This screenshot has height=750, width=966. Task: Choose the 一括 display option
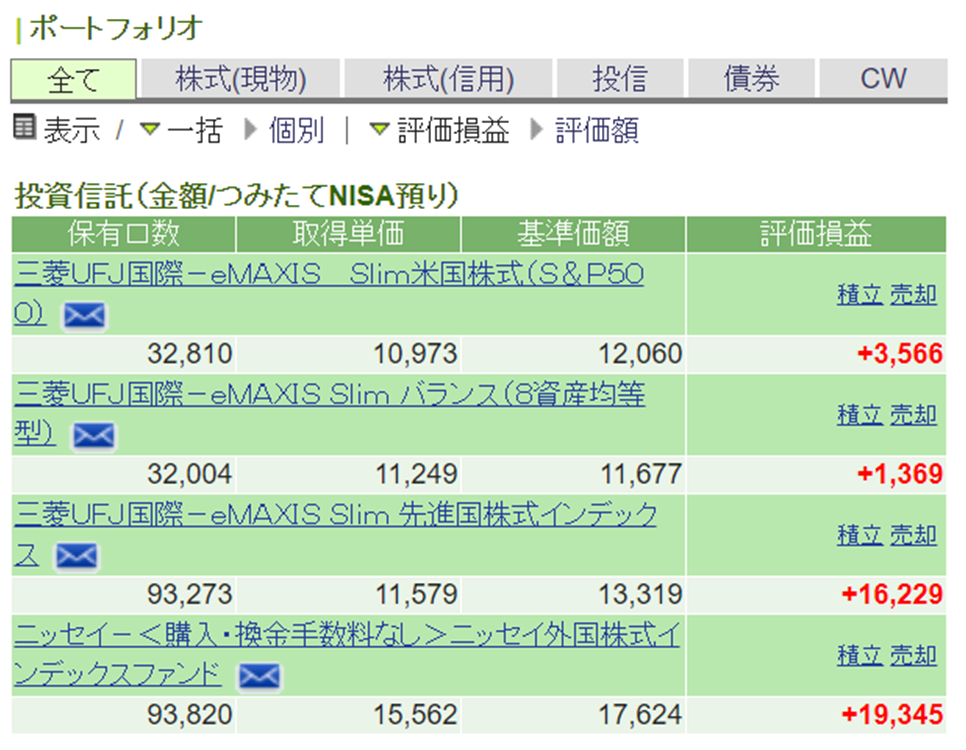pyautogui.click(x=194, y=130)
